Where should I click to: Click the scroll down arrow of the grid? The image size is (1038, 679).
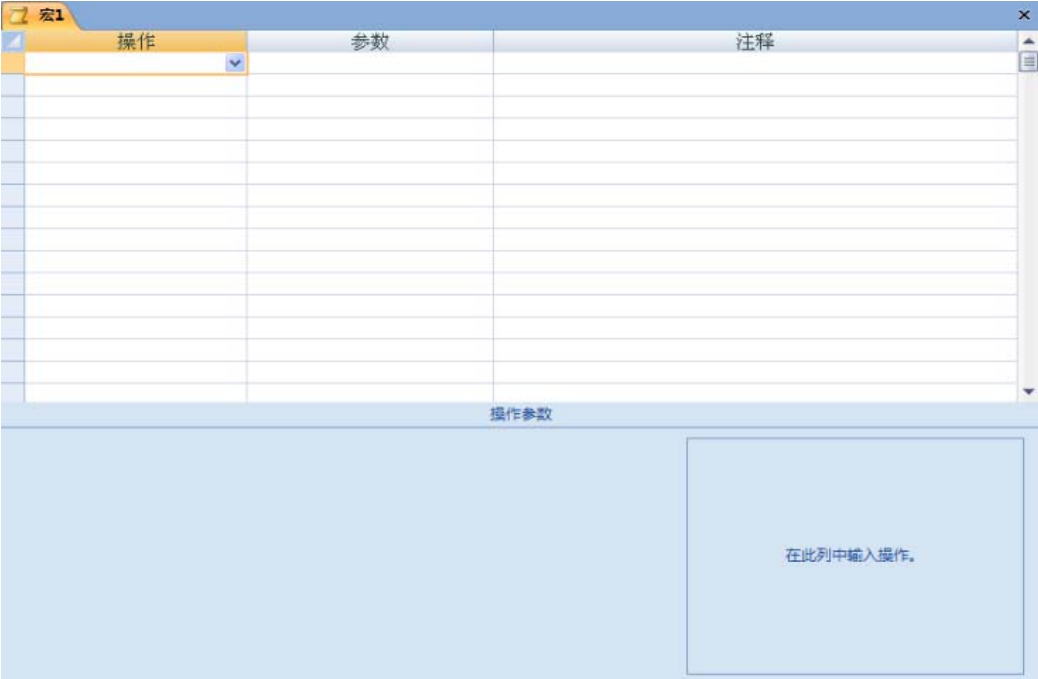(1027, 391)
